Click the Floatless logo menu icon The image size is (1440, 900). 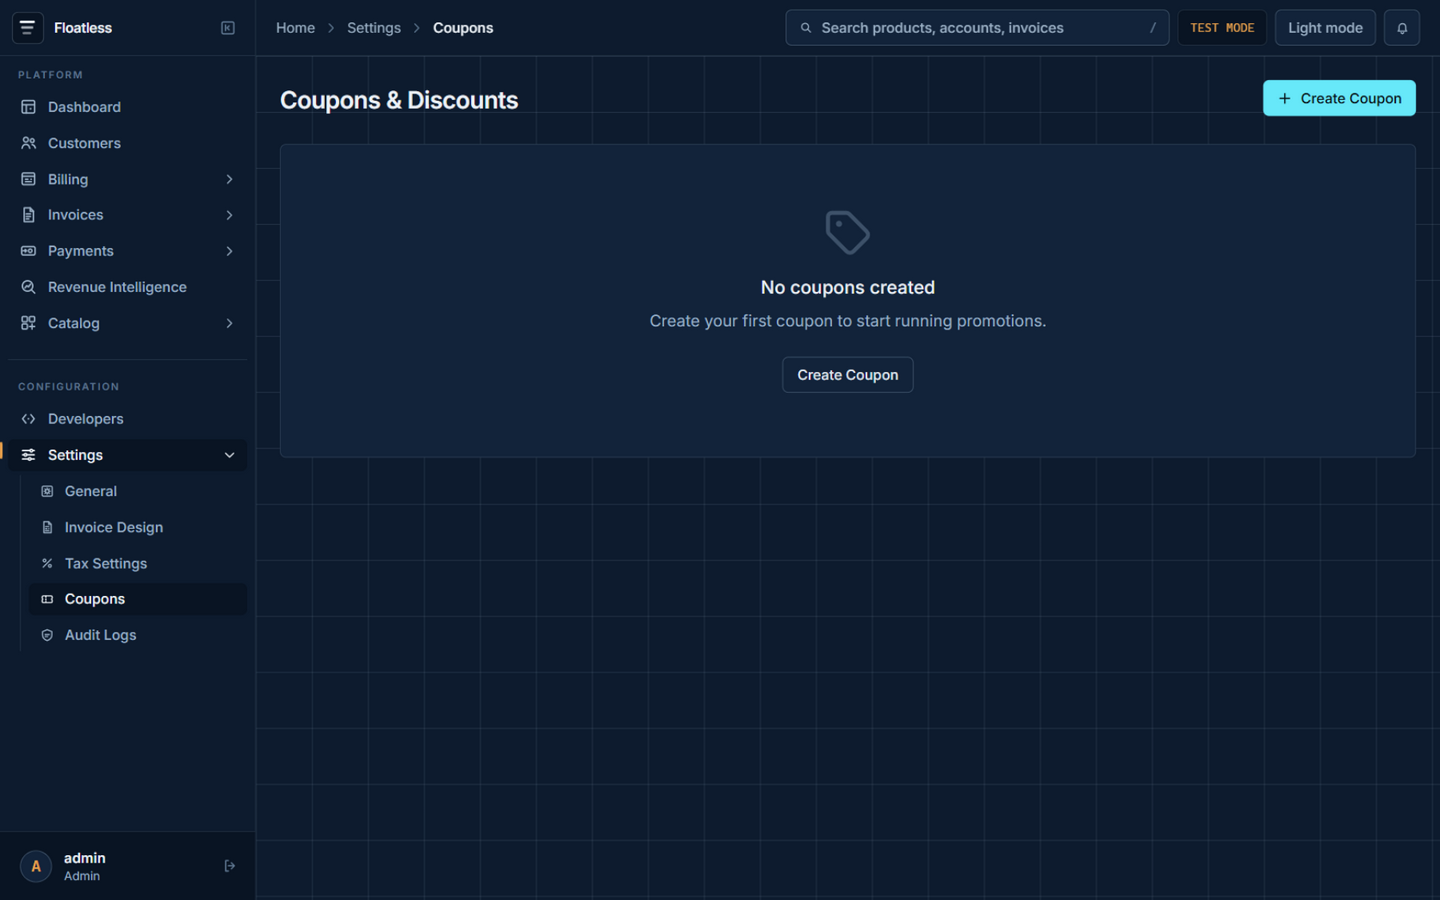pos(27,28)
